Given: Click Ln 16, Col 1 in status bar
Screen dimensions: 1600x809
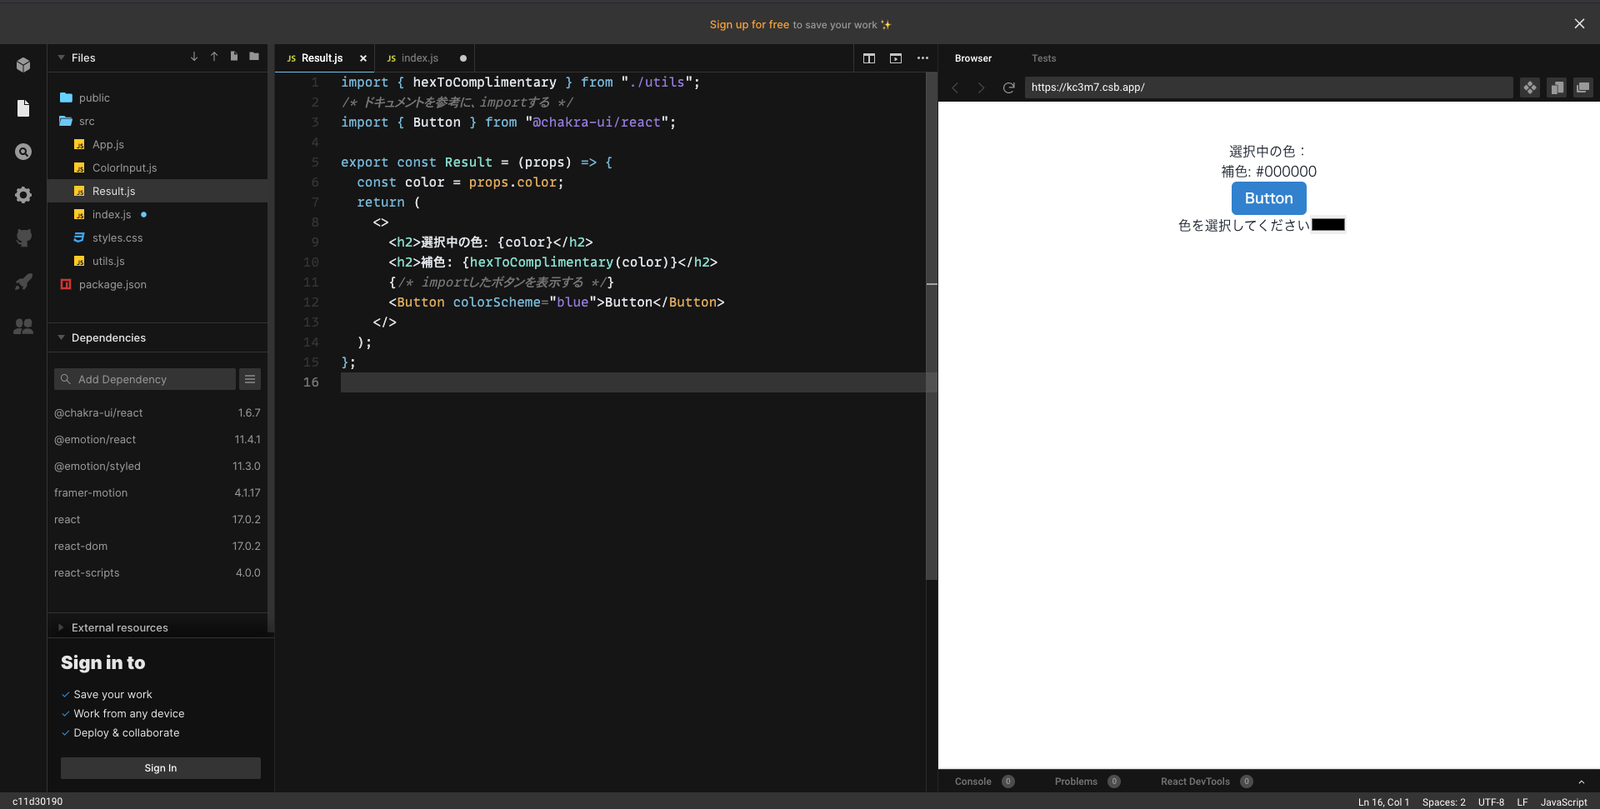Looking at the screenshot, I should click(x=1383, y=802).
